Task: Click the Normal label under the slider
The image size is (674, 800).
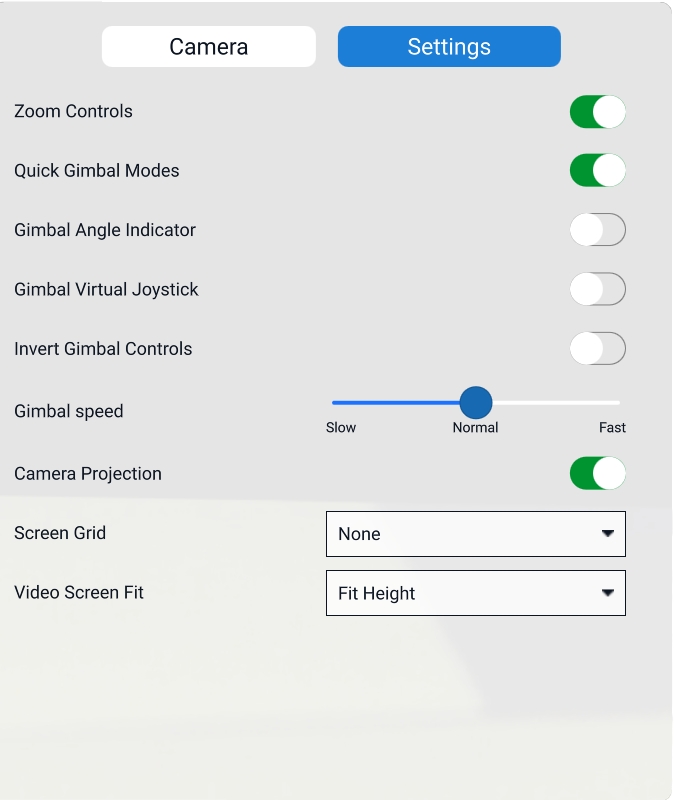Action: (475, 428)
